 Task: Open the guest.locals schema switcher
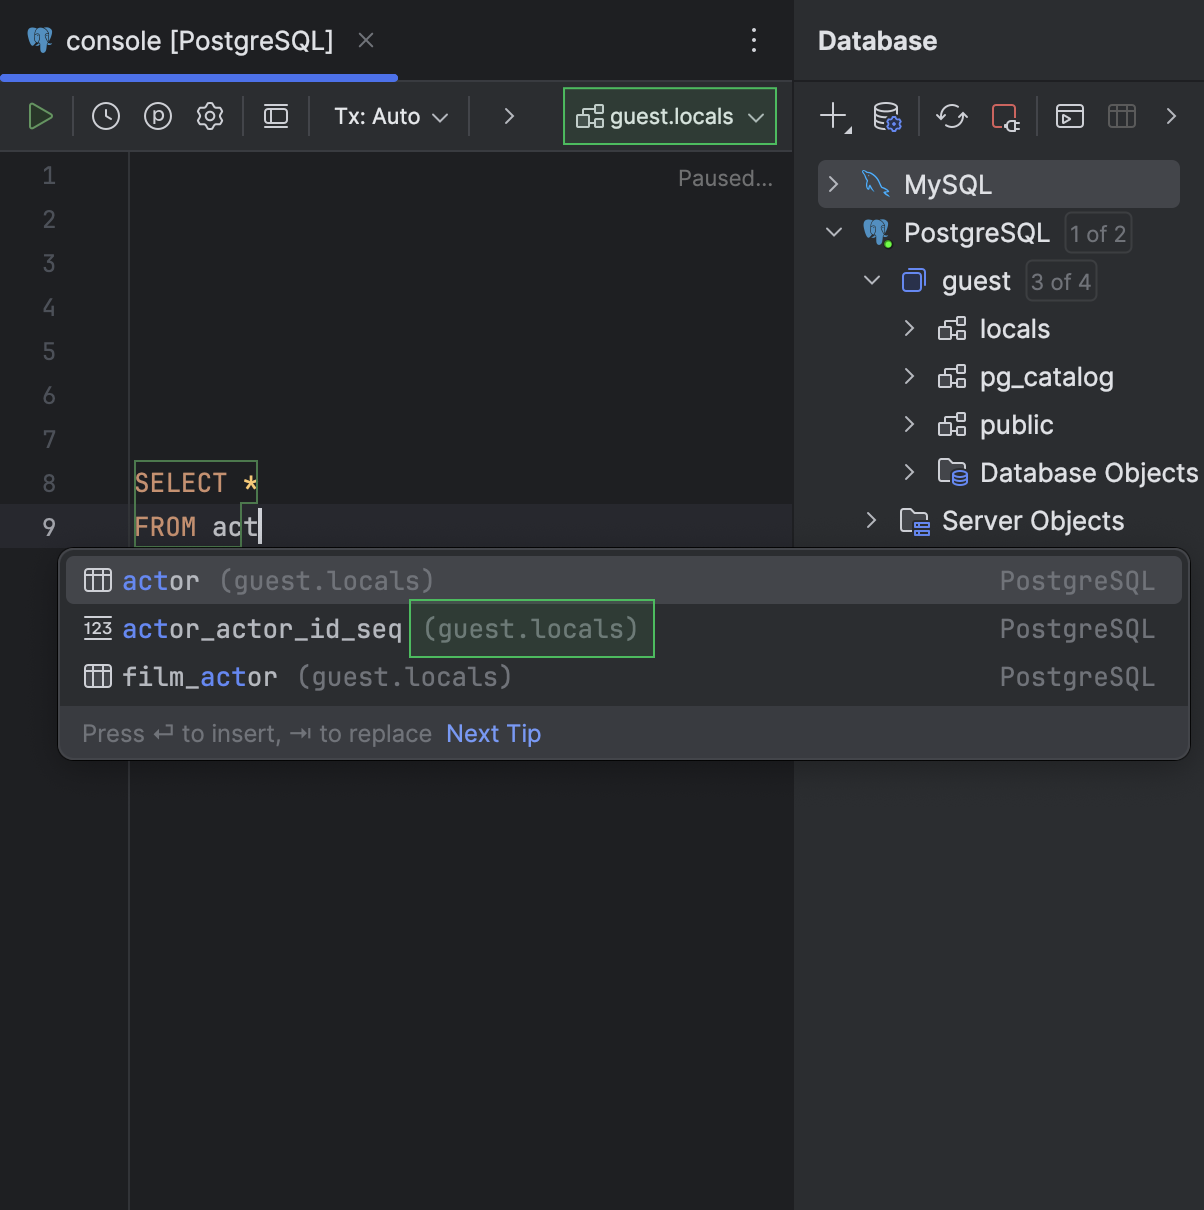tap(668, 115)
